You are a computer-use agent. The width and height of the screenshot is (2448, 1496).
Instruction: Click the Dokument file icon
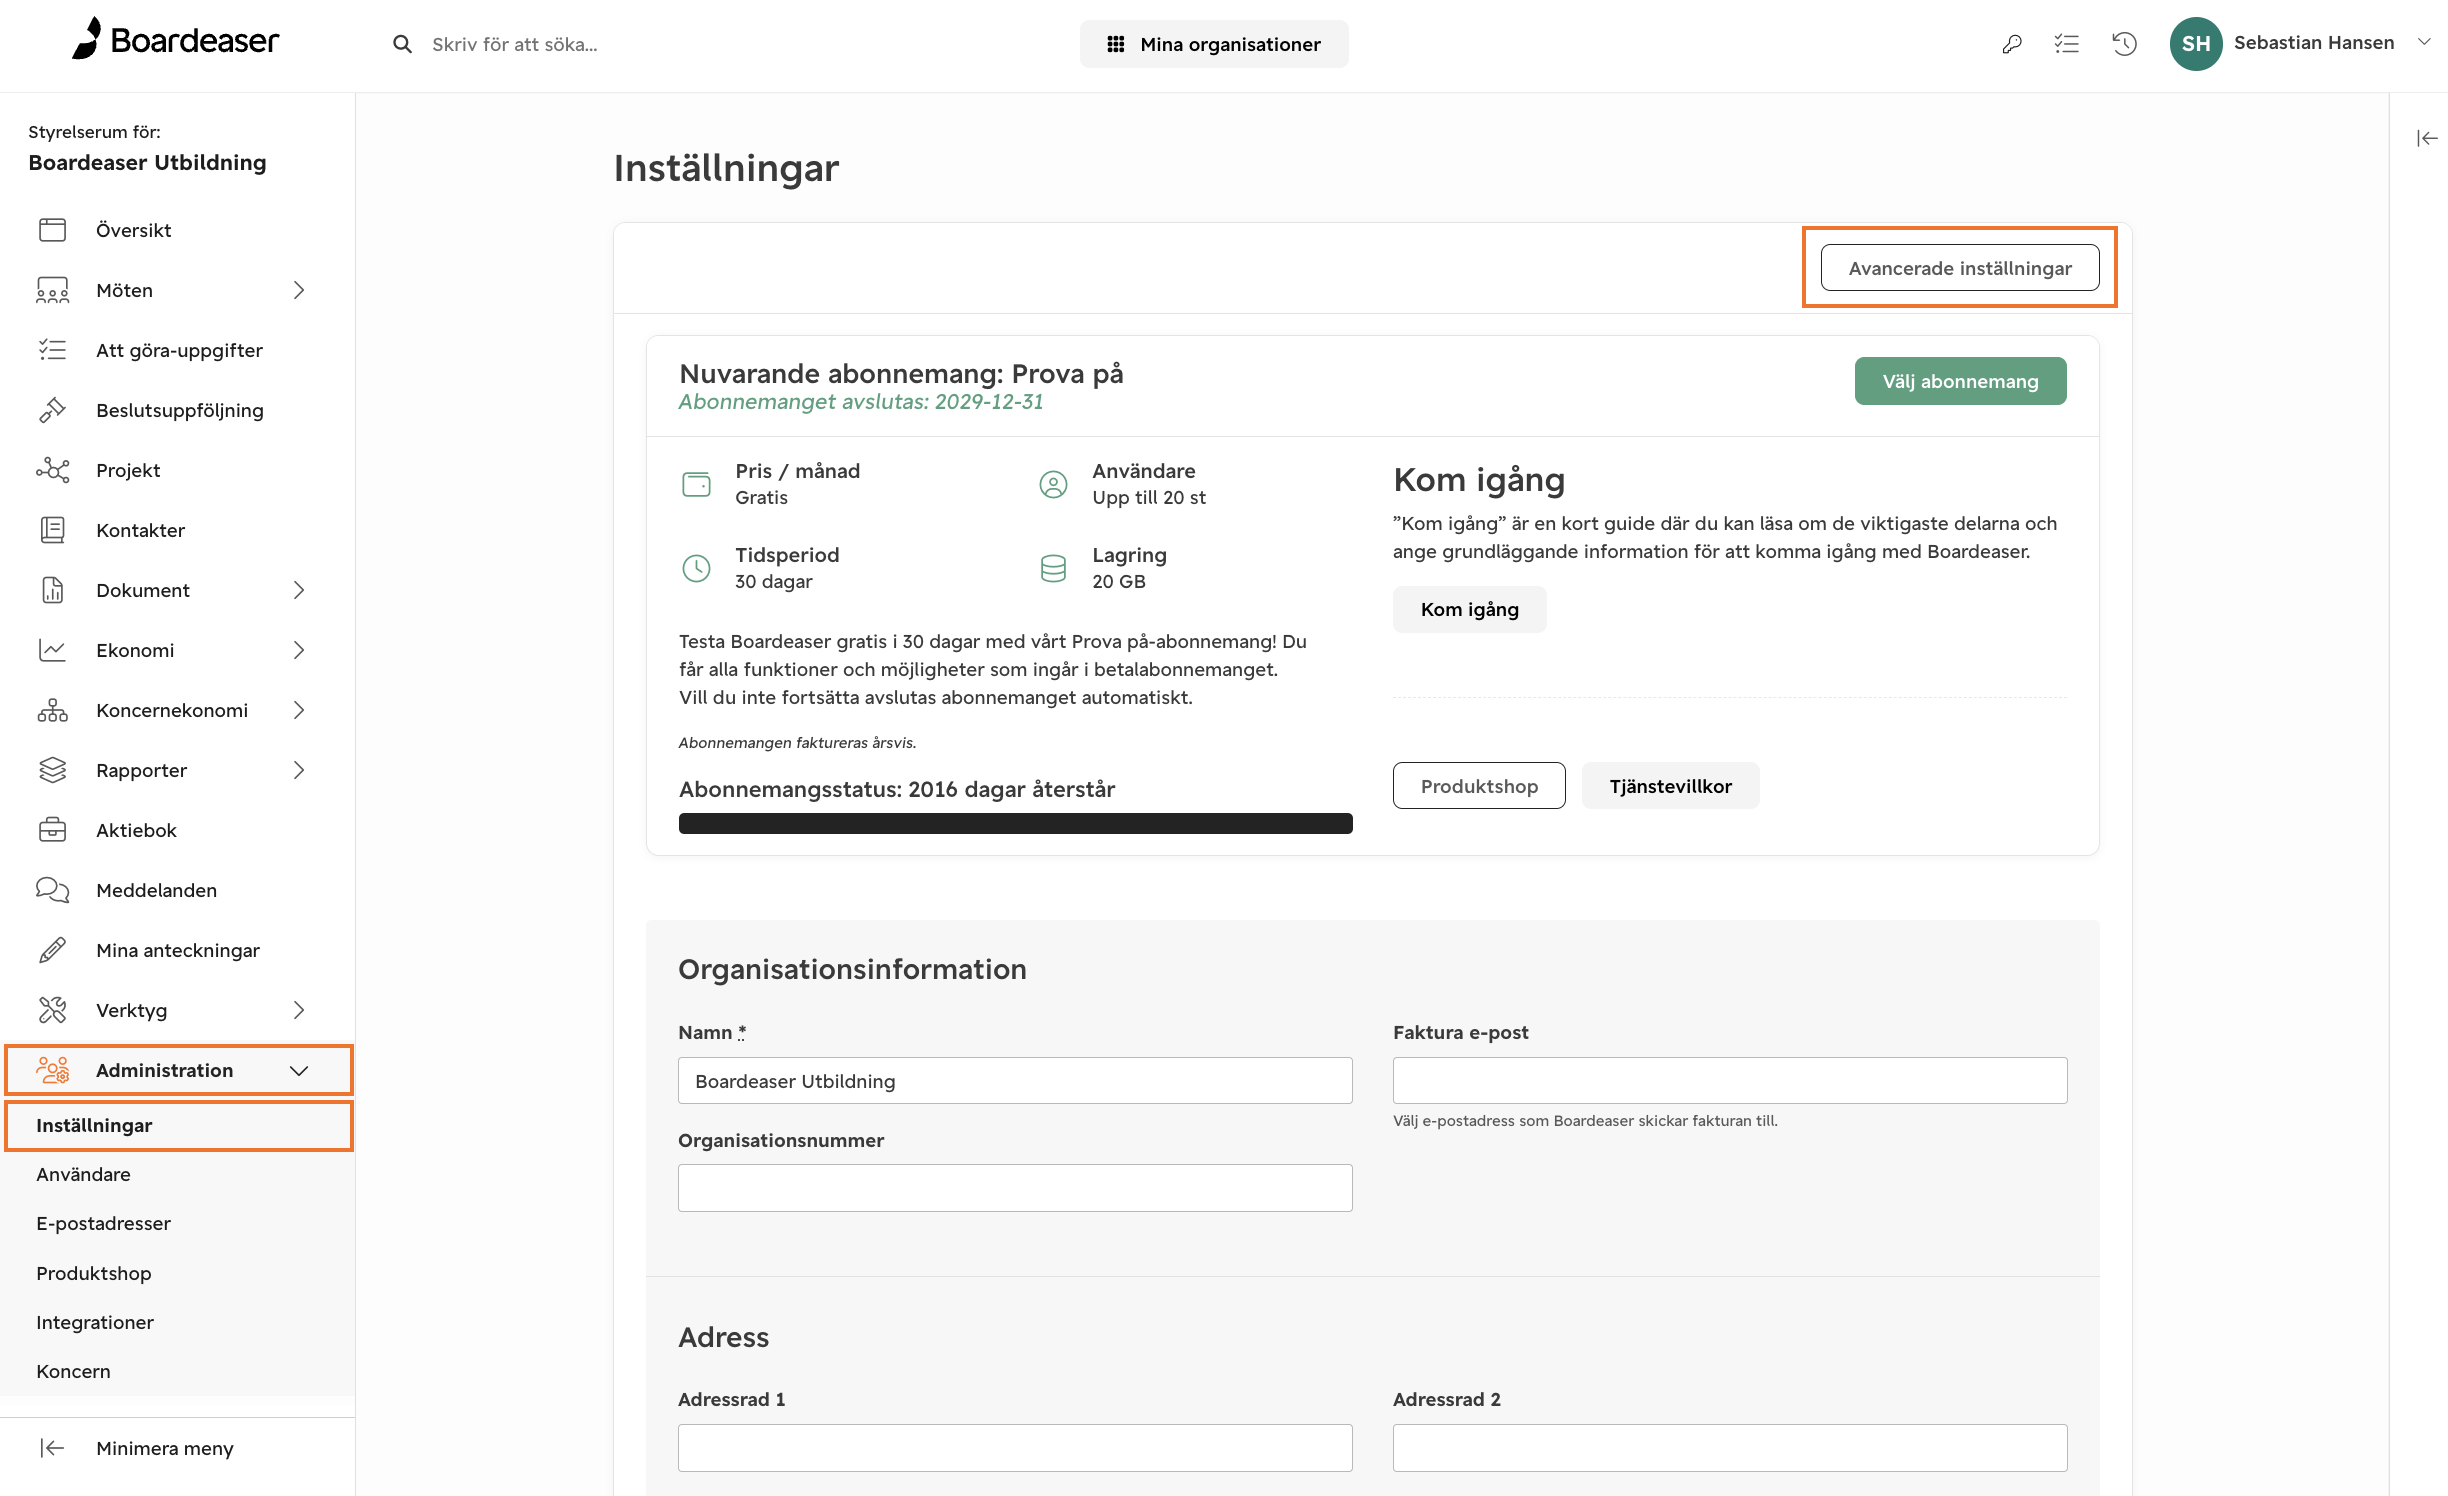coord(52,590)
